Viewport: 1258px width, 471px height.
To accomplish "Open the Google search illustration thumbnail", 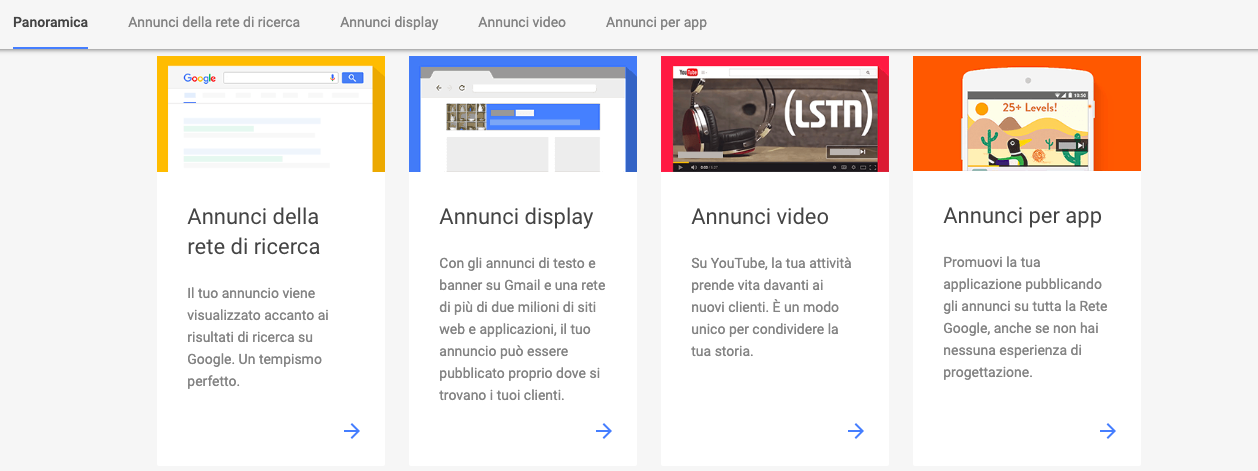I will tap(271, 114).
